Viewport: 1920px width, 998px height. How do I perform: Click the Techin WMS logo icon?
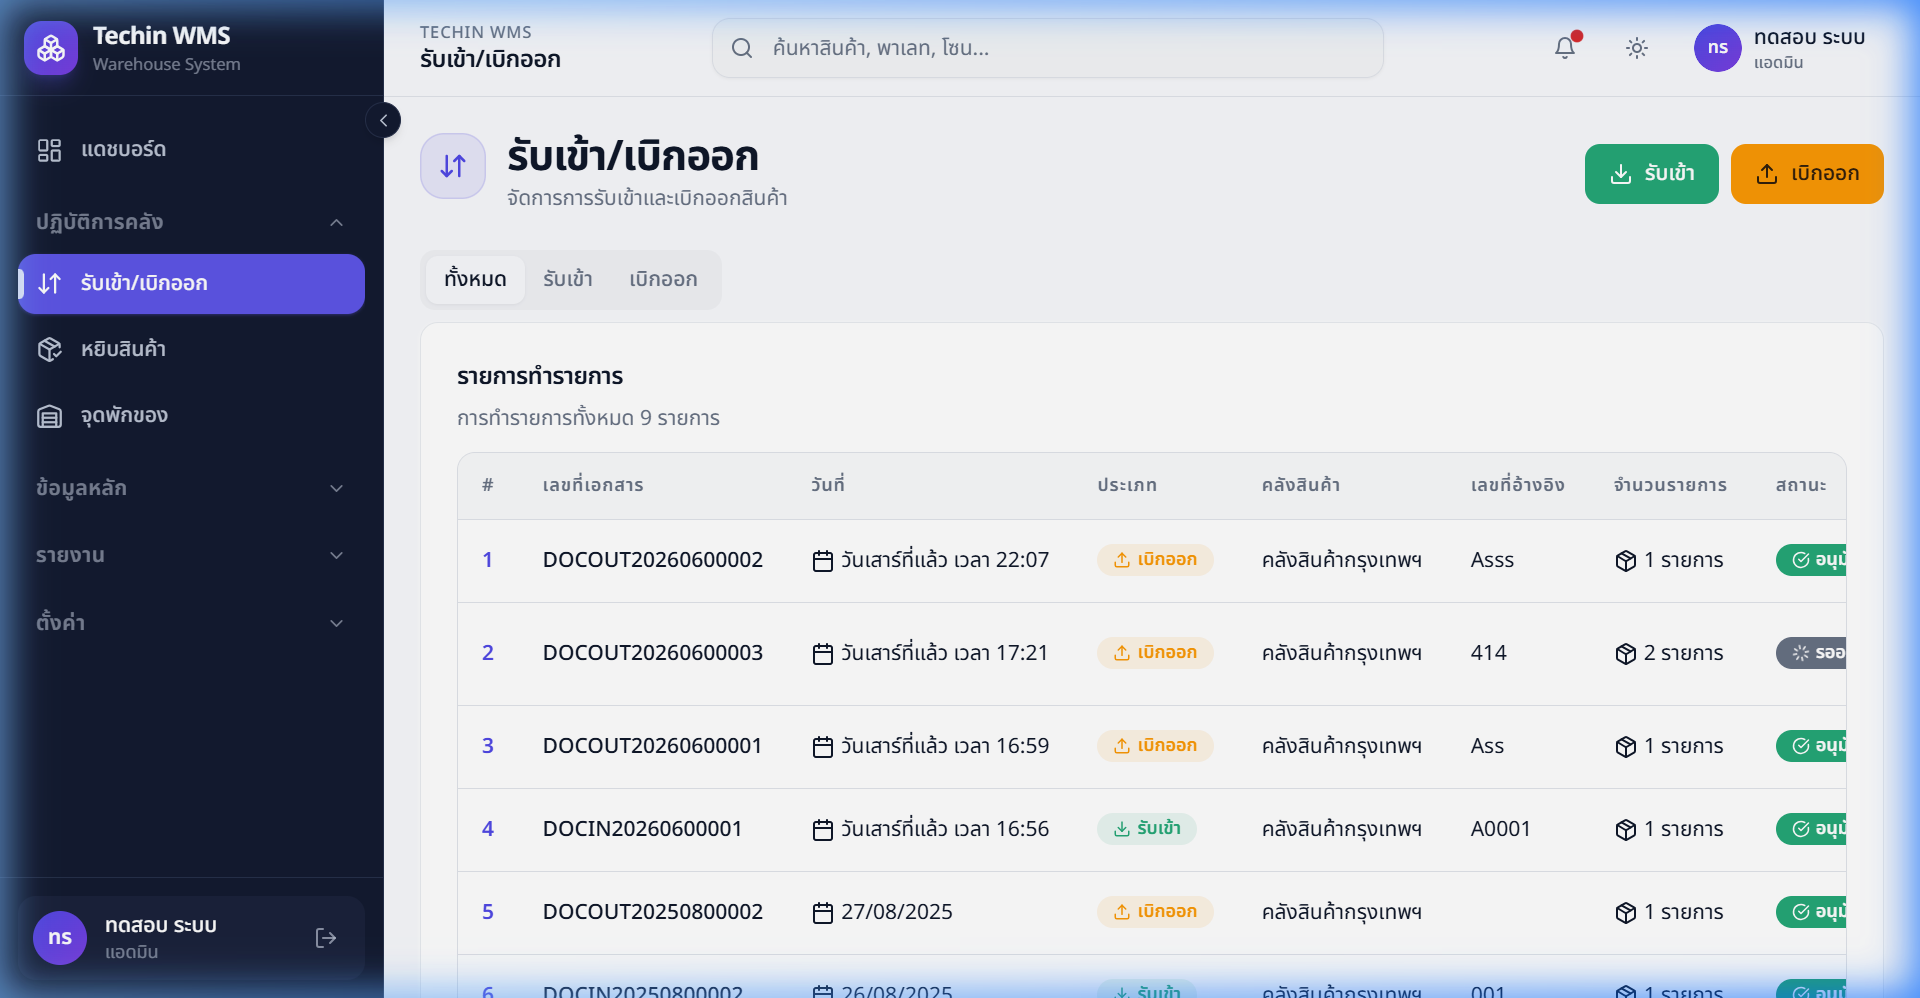click(51, 48)
